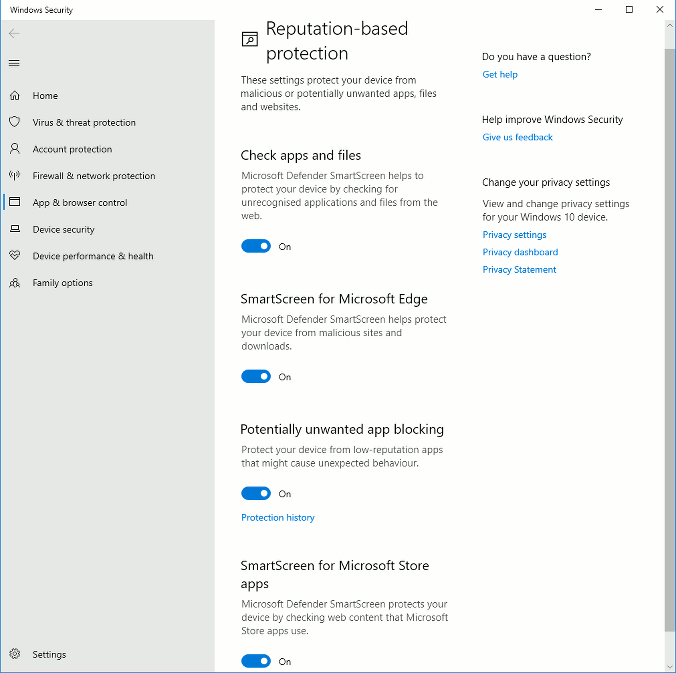This screenshot has width=676, height=673.
Task: Click the Settings gear icon
Action: pyautogui.click(x=15, y=654)
